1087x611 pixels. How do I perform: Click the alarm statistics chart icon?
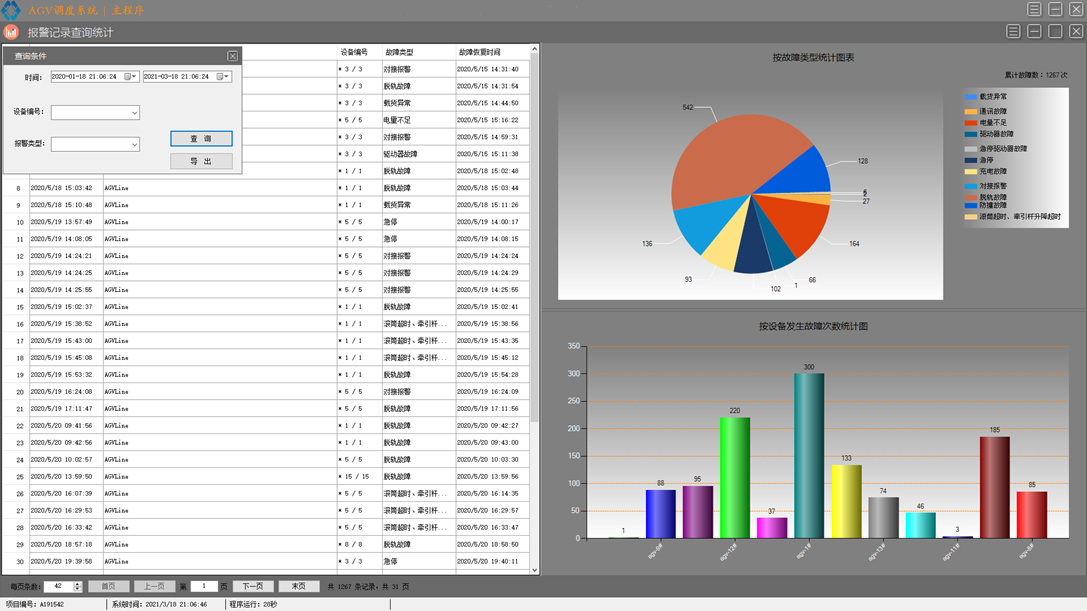pos(11,32)
